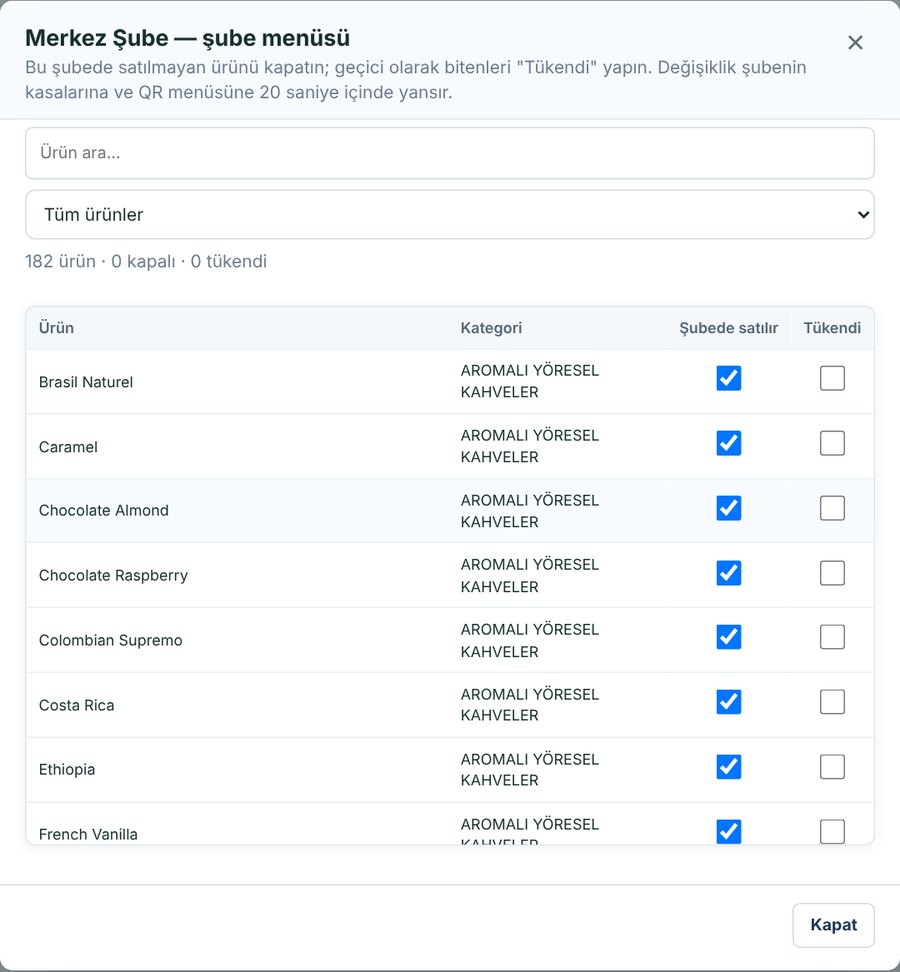Mark Colombian Supremo as Tükendi
The height and width of the screenshot is (972, 900).
tap(832, 637)
